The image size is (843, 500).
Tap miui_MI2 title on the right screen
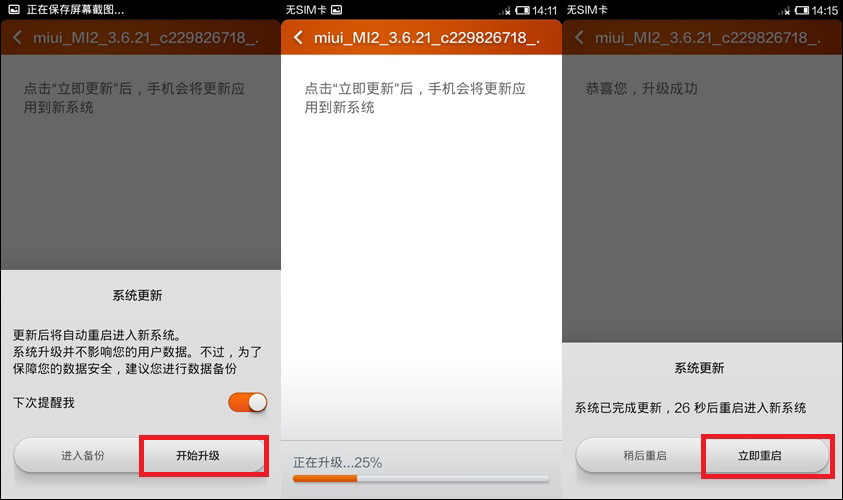(708, 38)
